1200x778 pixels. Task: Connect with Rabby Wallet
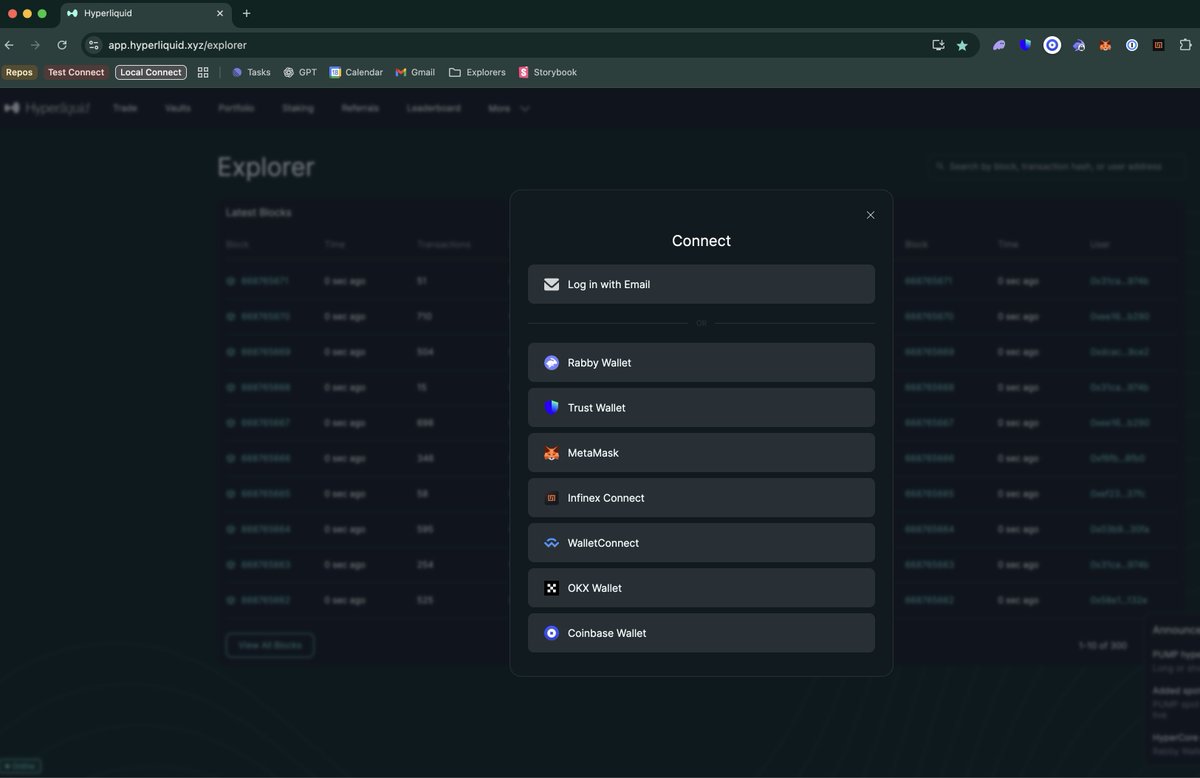[701, 362]
